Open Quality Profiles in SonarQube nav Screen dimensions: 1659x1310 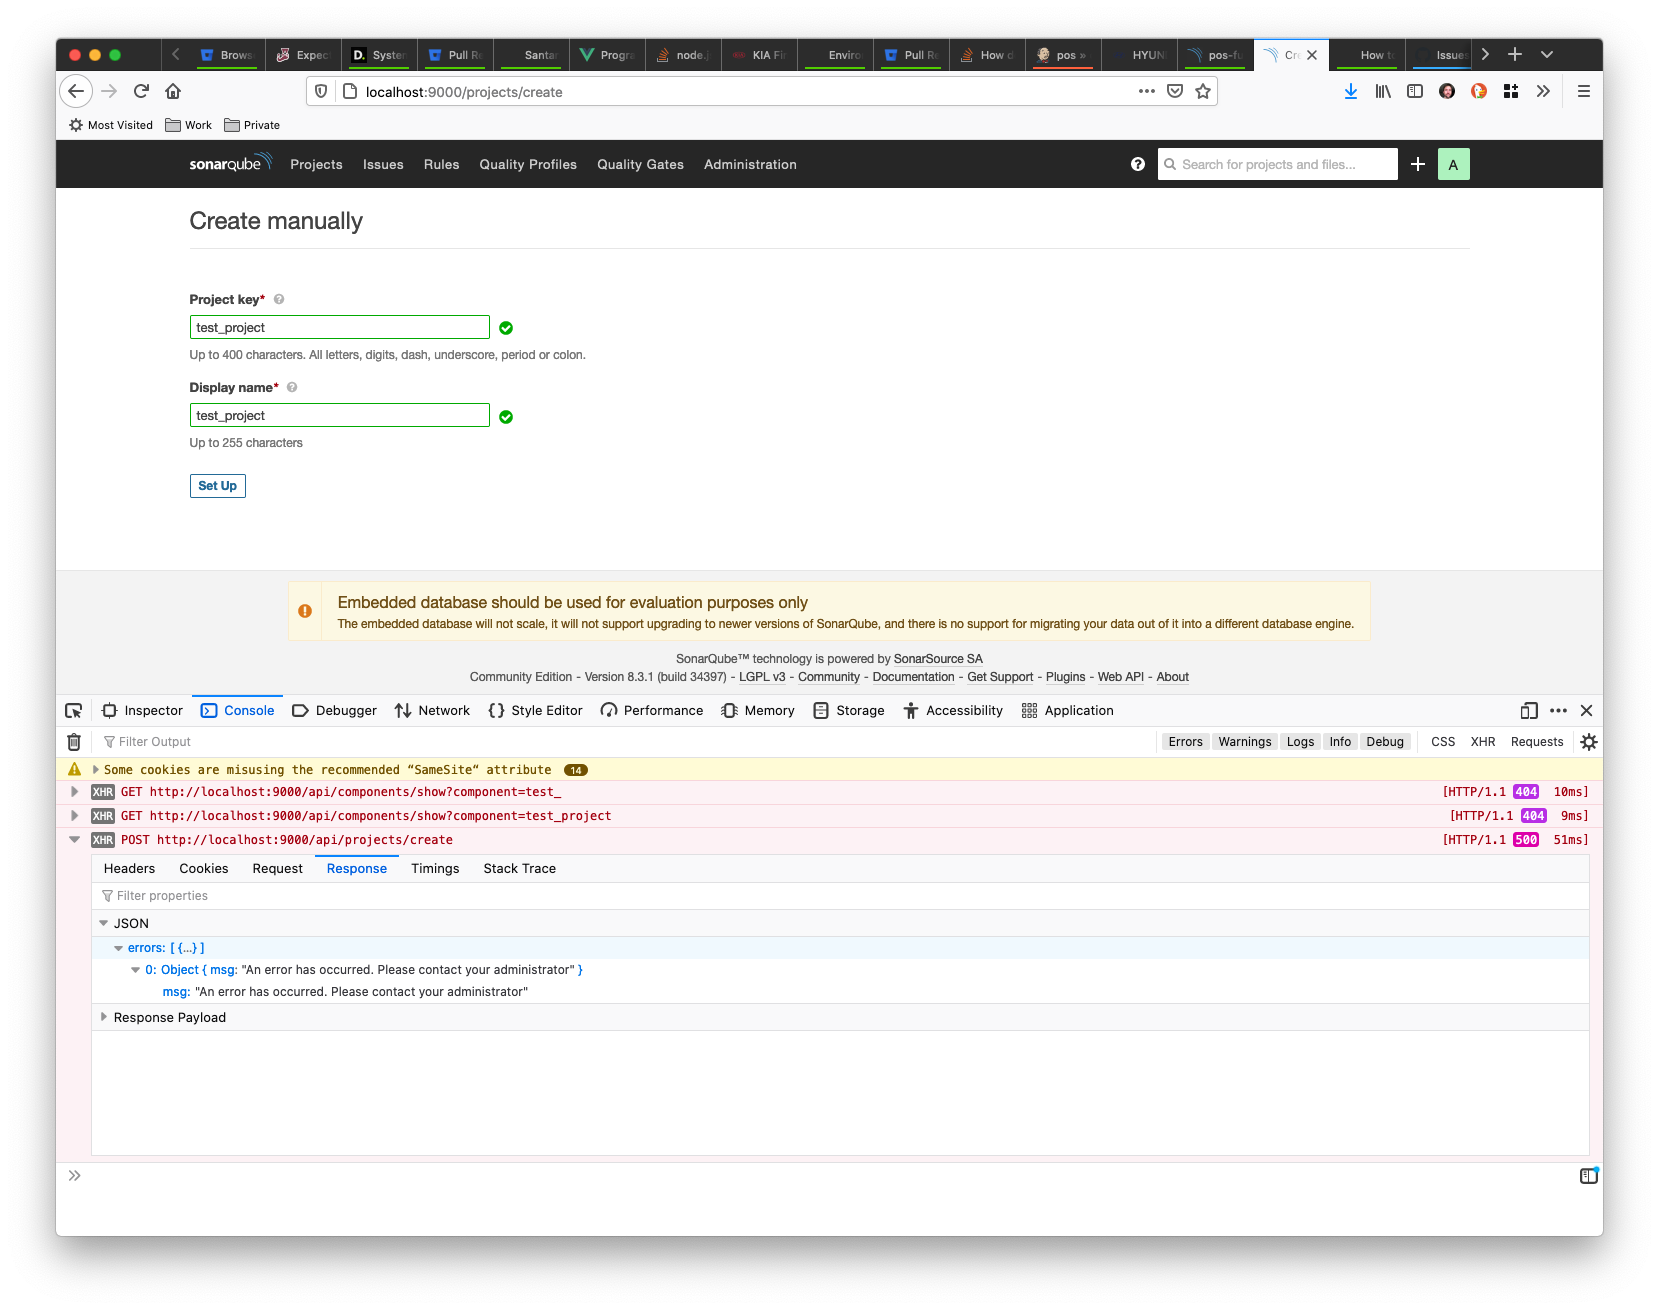click(528, 164)
